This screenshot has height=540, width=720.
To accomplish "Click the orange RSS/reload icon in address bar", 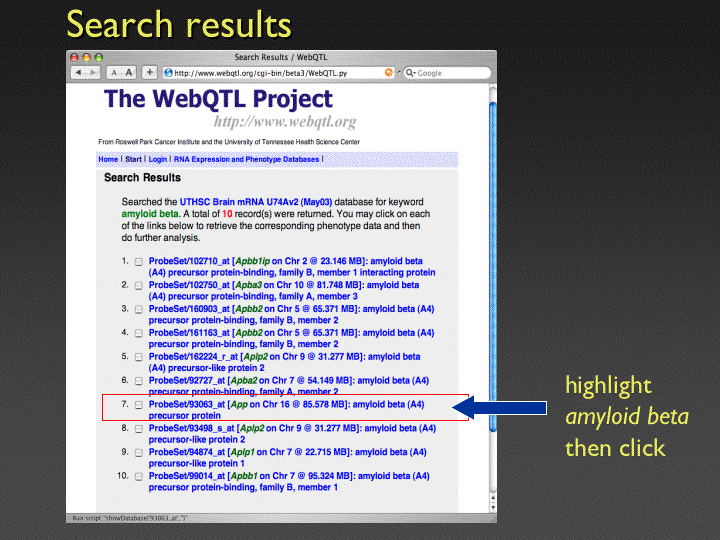I will (388, 73).
